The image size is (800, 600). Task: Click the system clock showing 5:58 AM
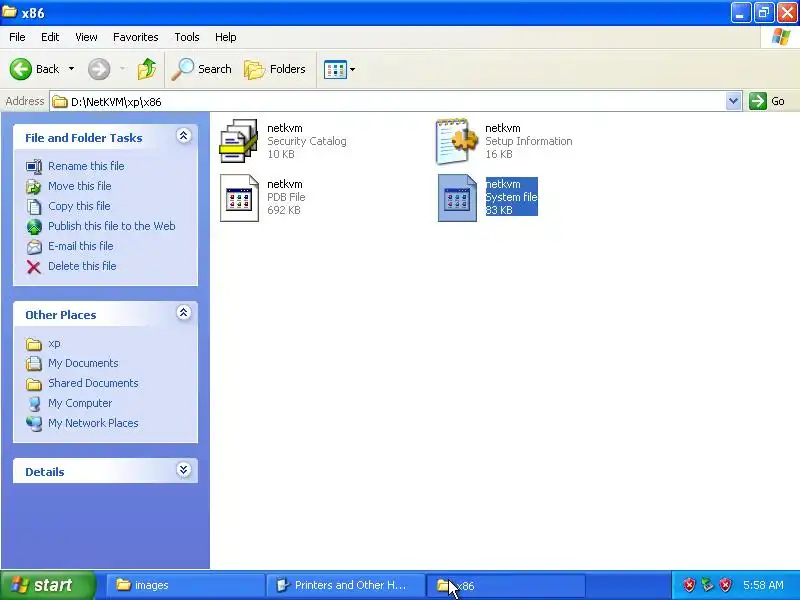(x=763, y=585)
